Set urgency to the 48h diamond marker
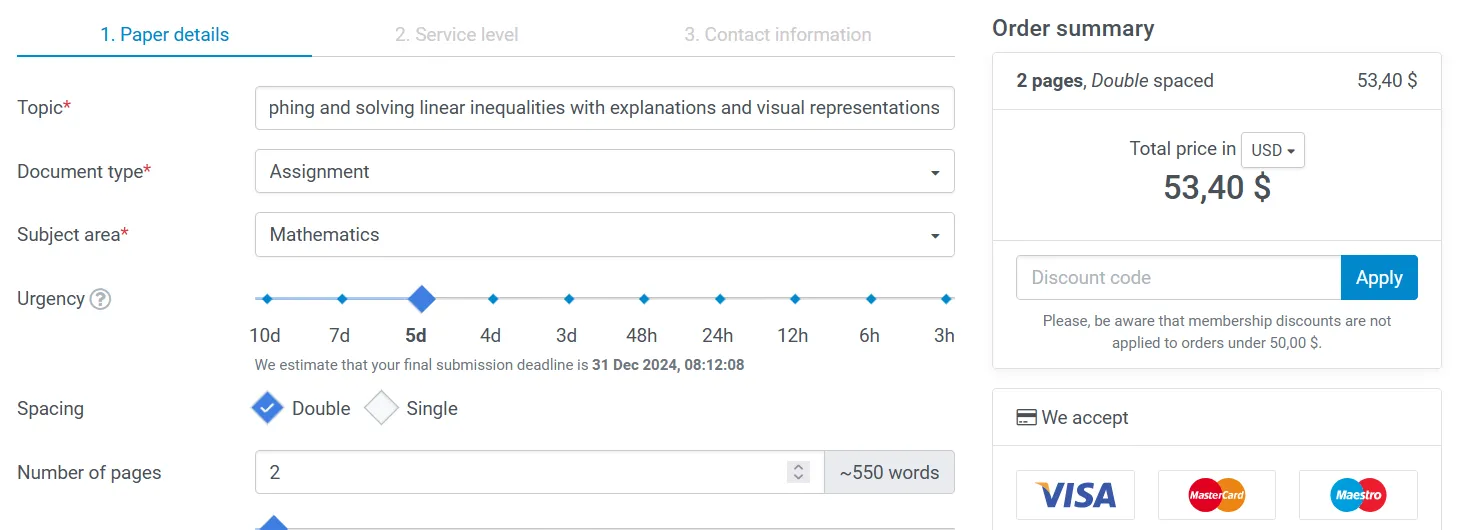The image size is (1465, 530). (x=643, y=298)
